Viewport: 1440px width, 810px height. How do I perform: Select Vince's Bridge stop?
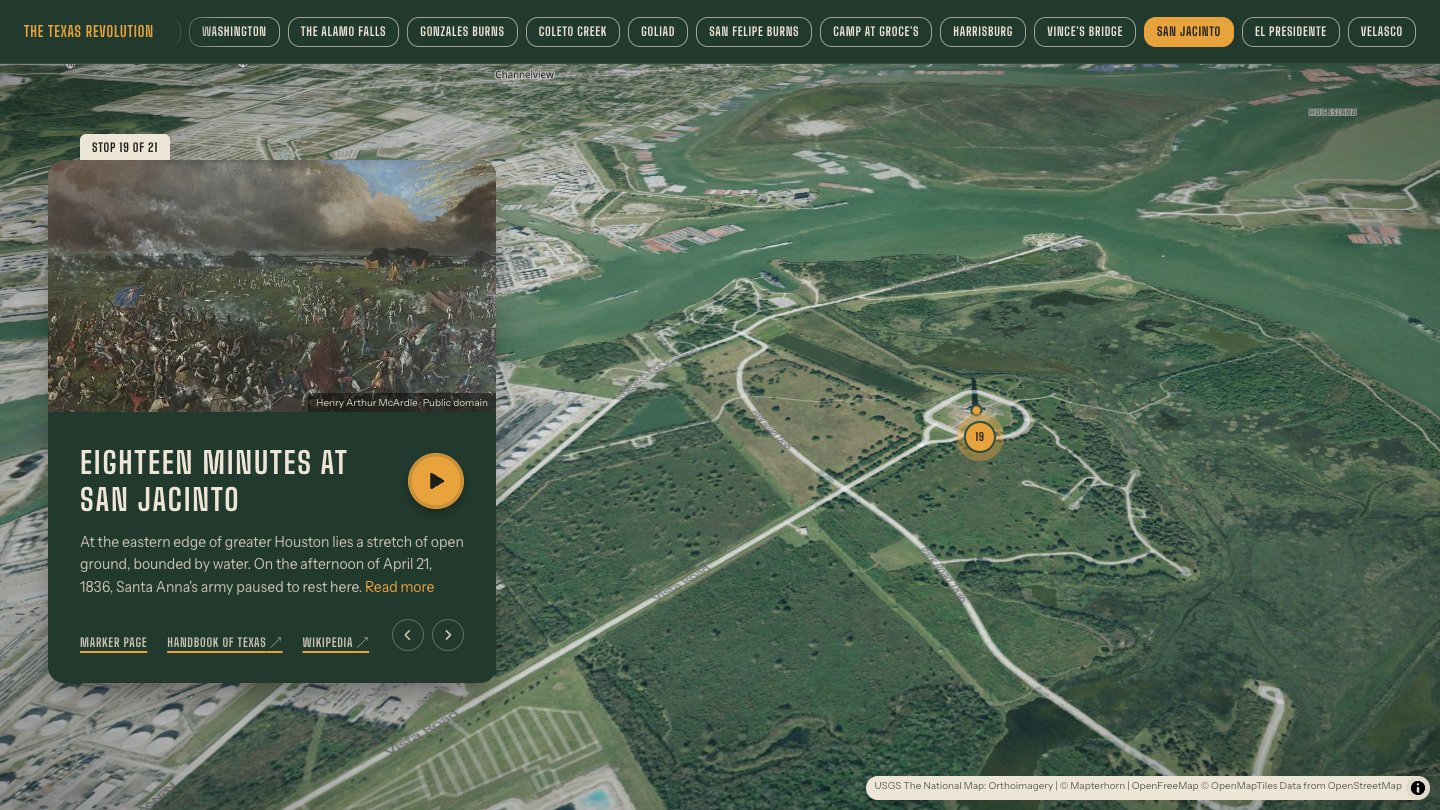(1085, 32)
